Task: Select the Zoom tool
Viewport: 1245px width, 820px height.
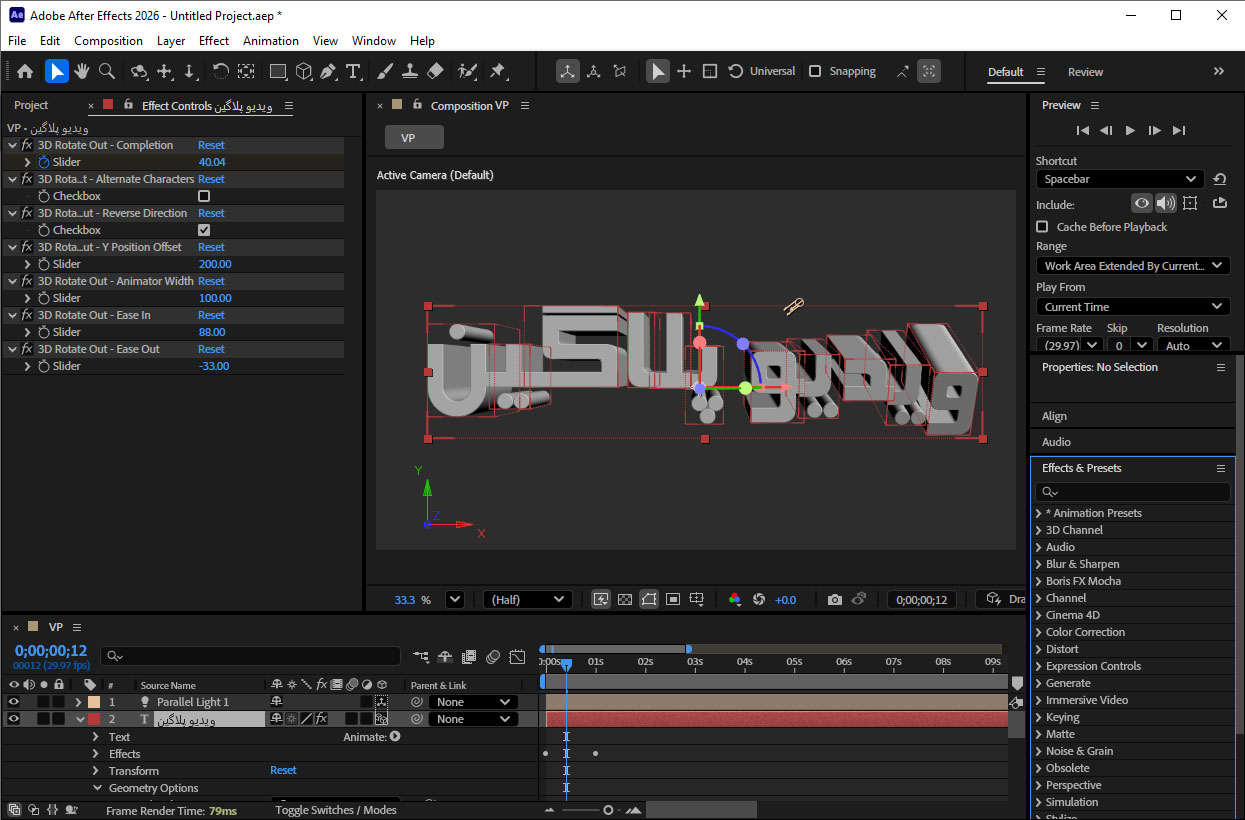Action: click(105, 71)
